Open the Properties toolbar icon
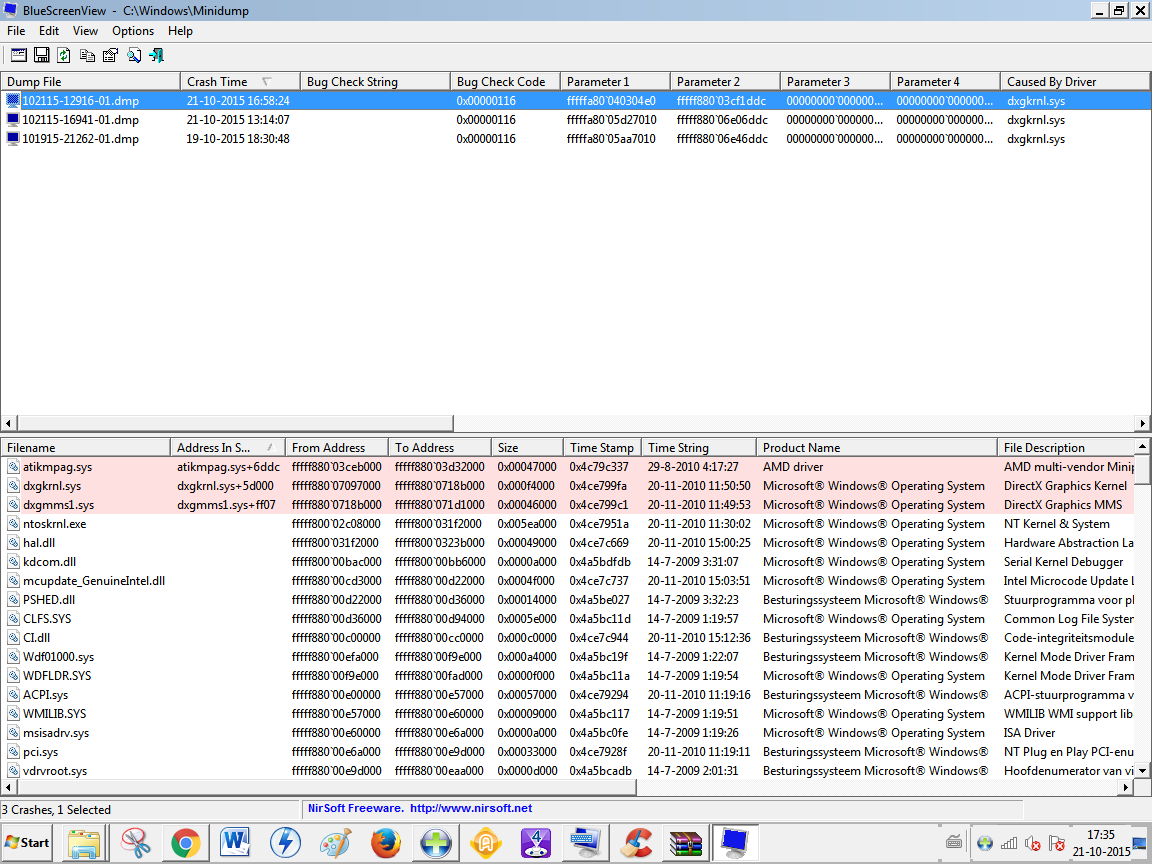1152x864 pixels. (x=110, y=55)
